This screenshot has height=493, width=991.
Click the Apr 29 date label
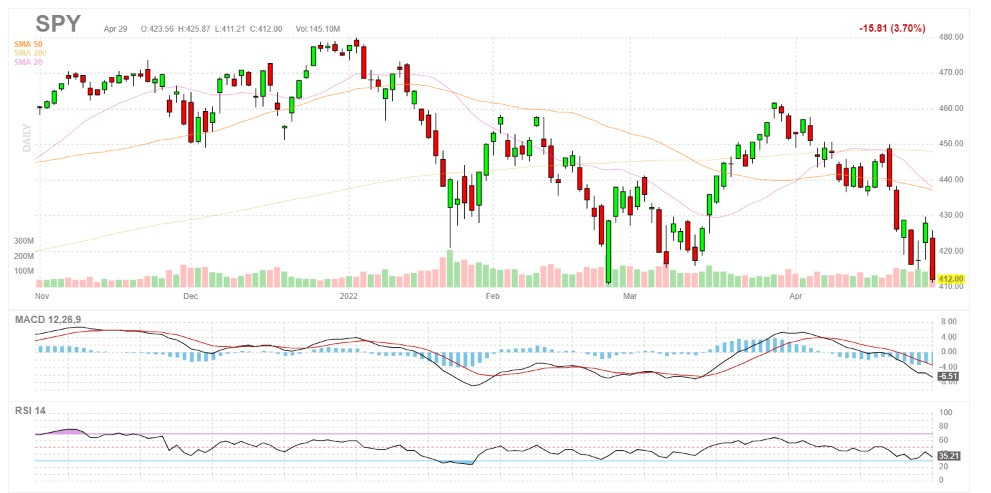point(116,29)
